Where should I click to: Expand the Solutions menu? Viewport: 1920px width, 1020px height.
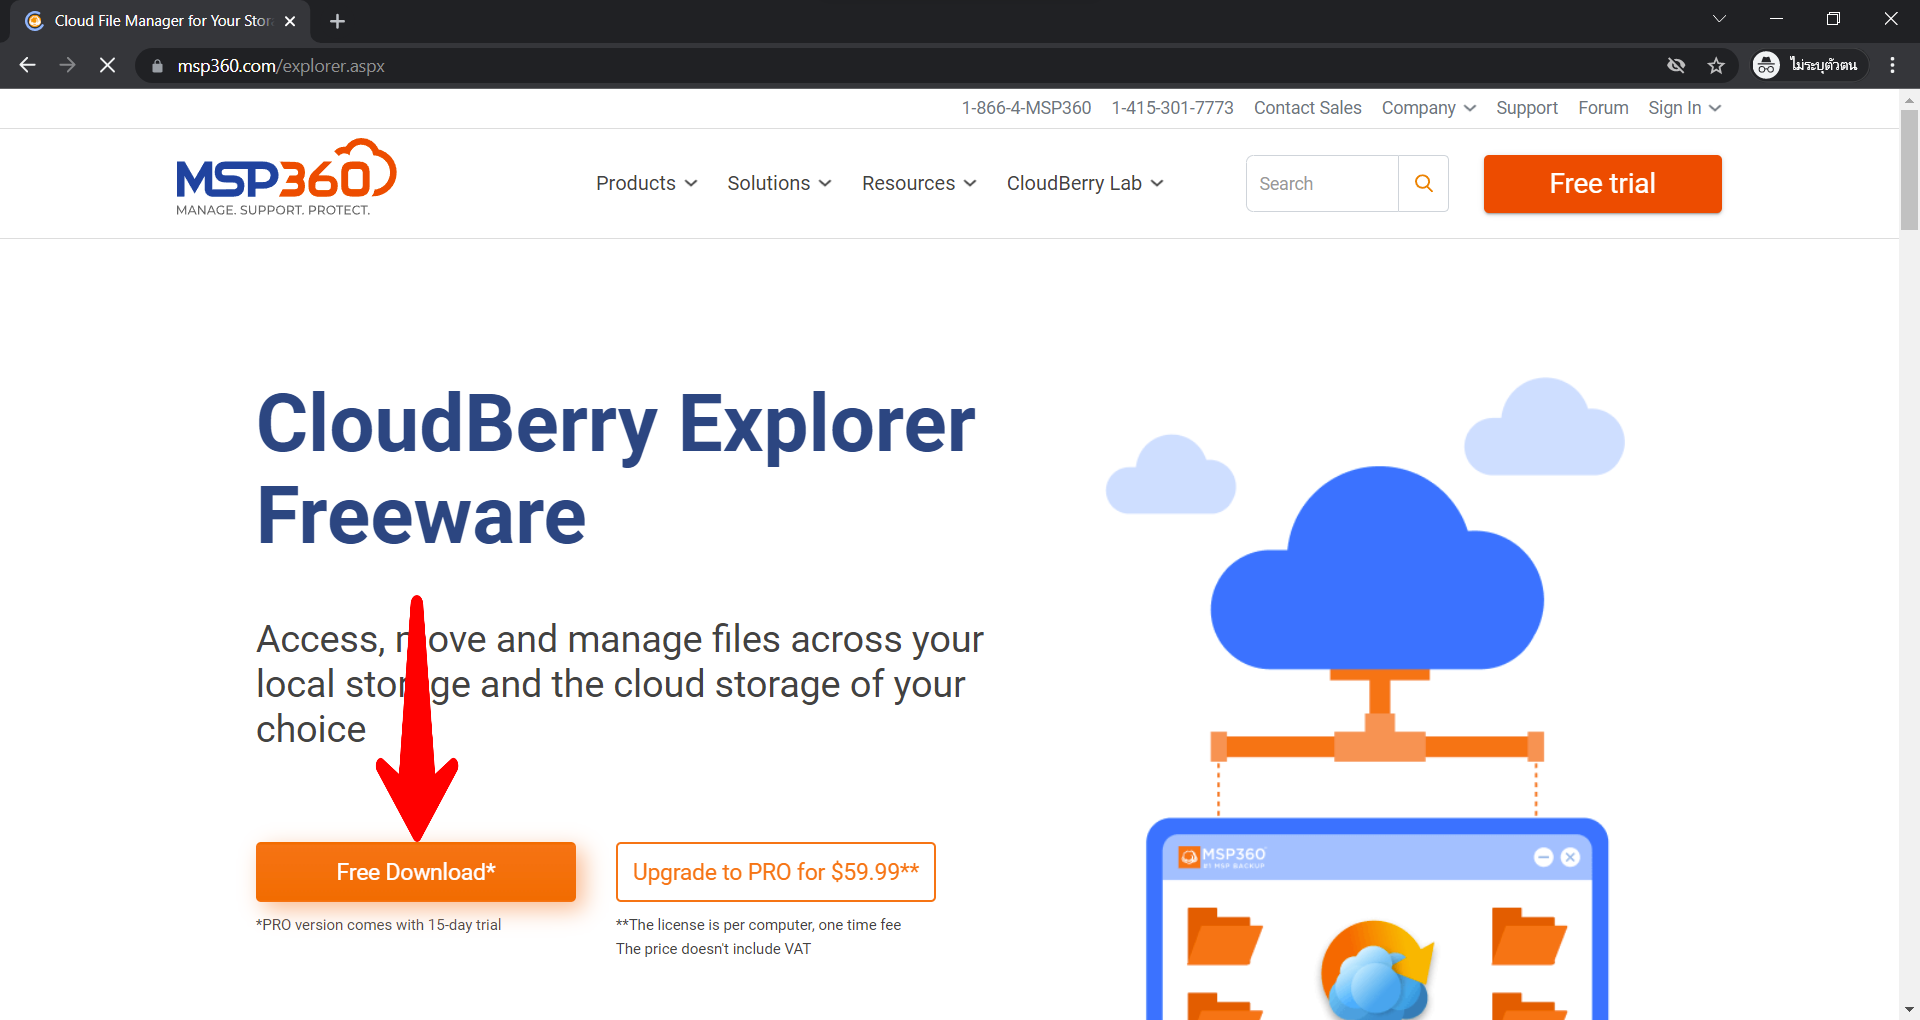click(x=779, y=183)
